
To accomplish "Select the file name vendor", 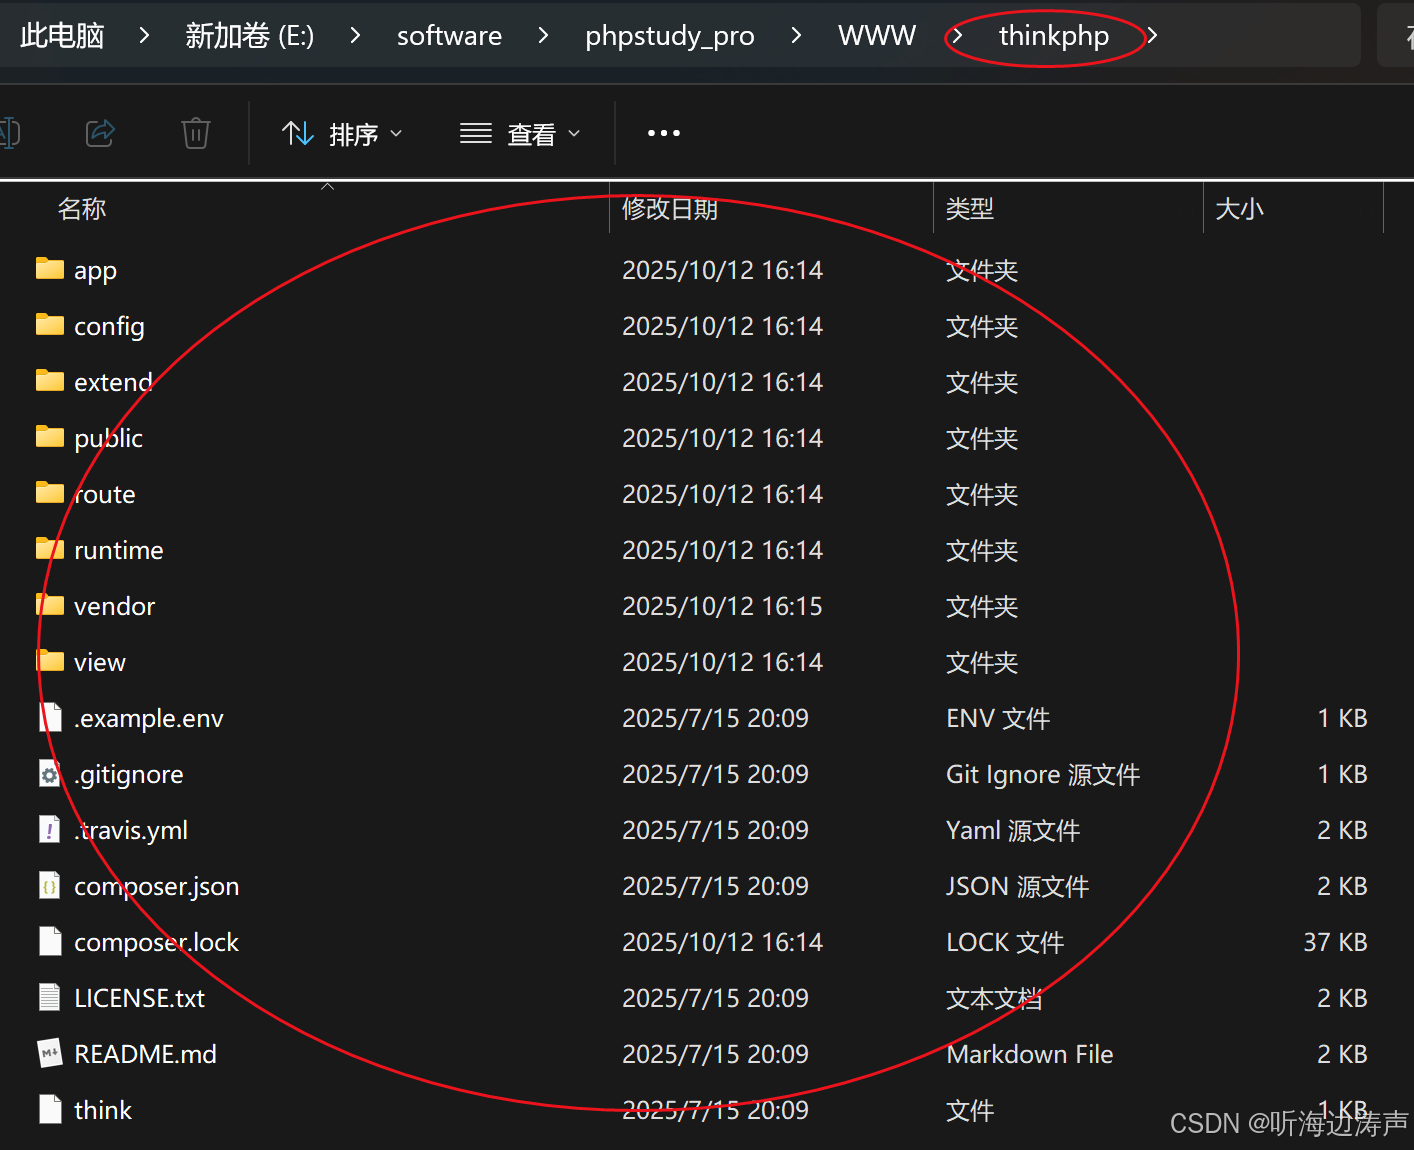I will click(114, 606).
